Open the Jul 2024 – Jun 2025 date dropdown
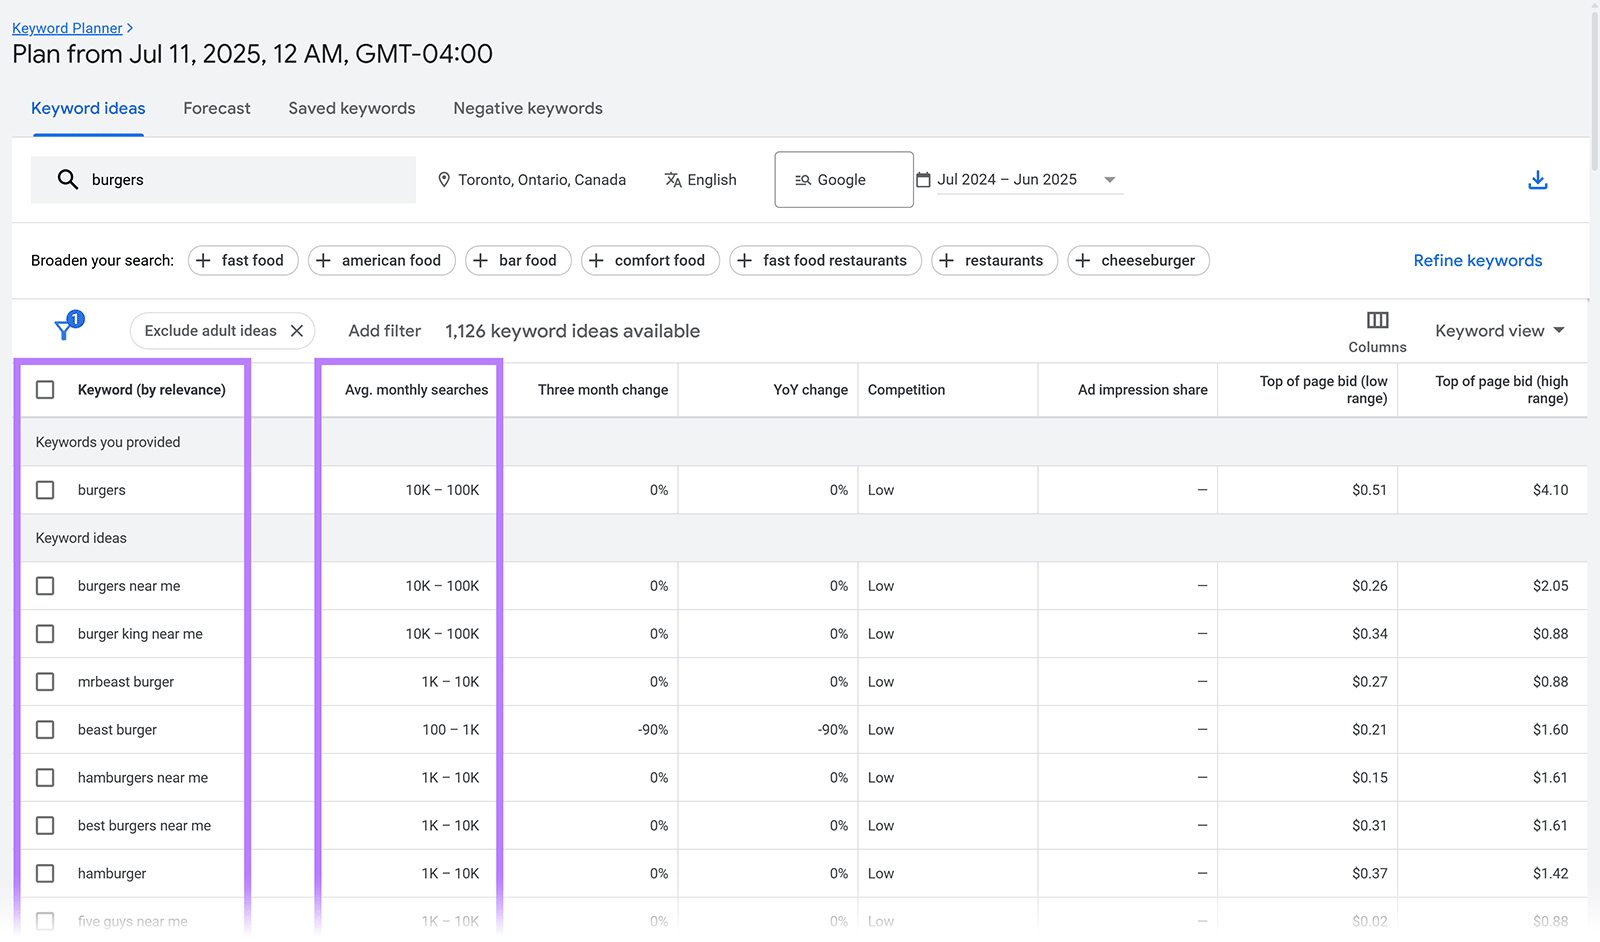 [x=1110, y=179]
